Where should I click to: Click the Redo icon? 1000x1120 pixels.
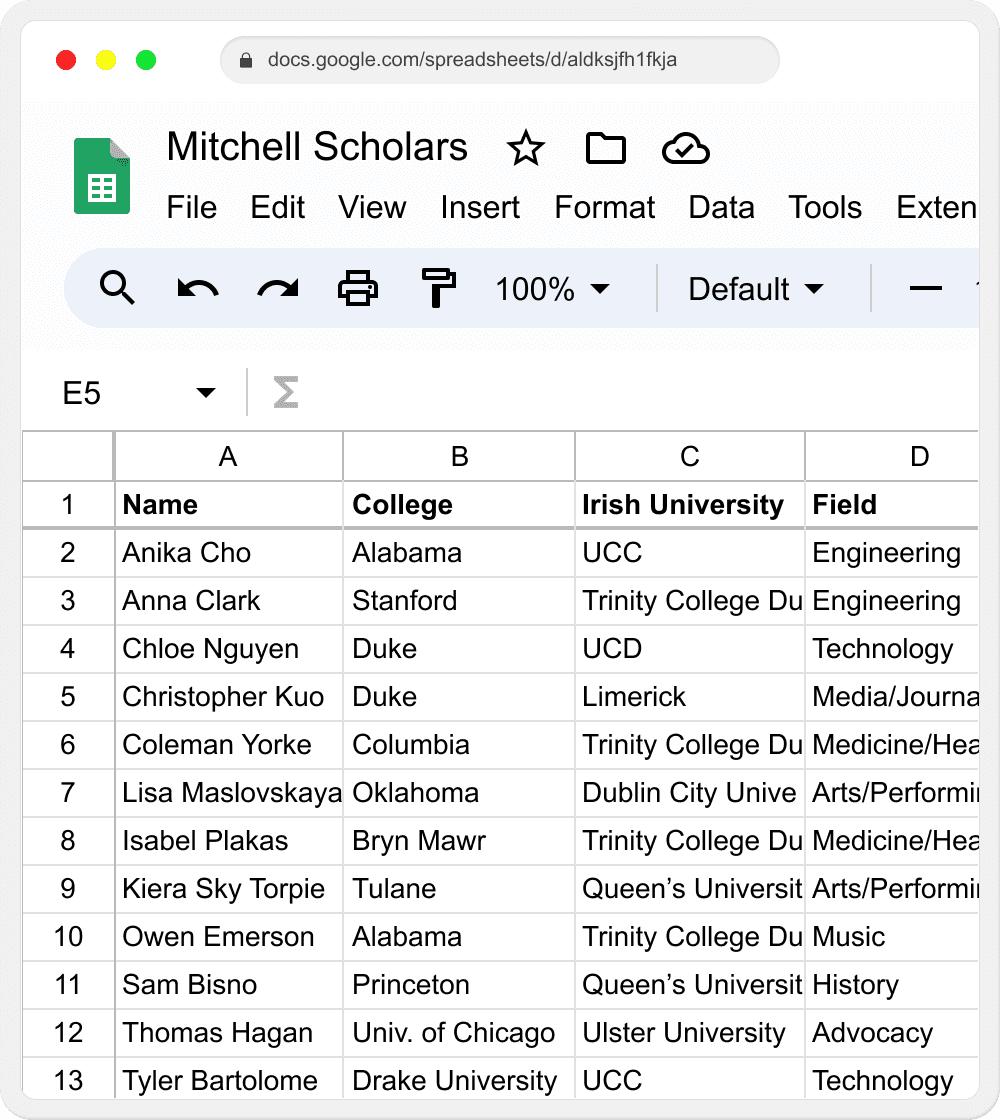[x=276, y=289]
